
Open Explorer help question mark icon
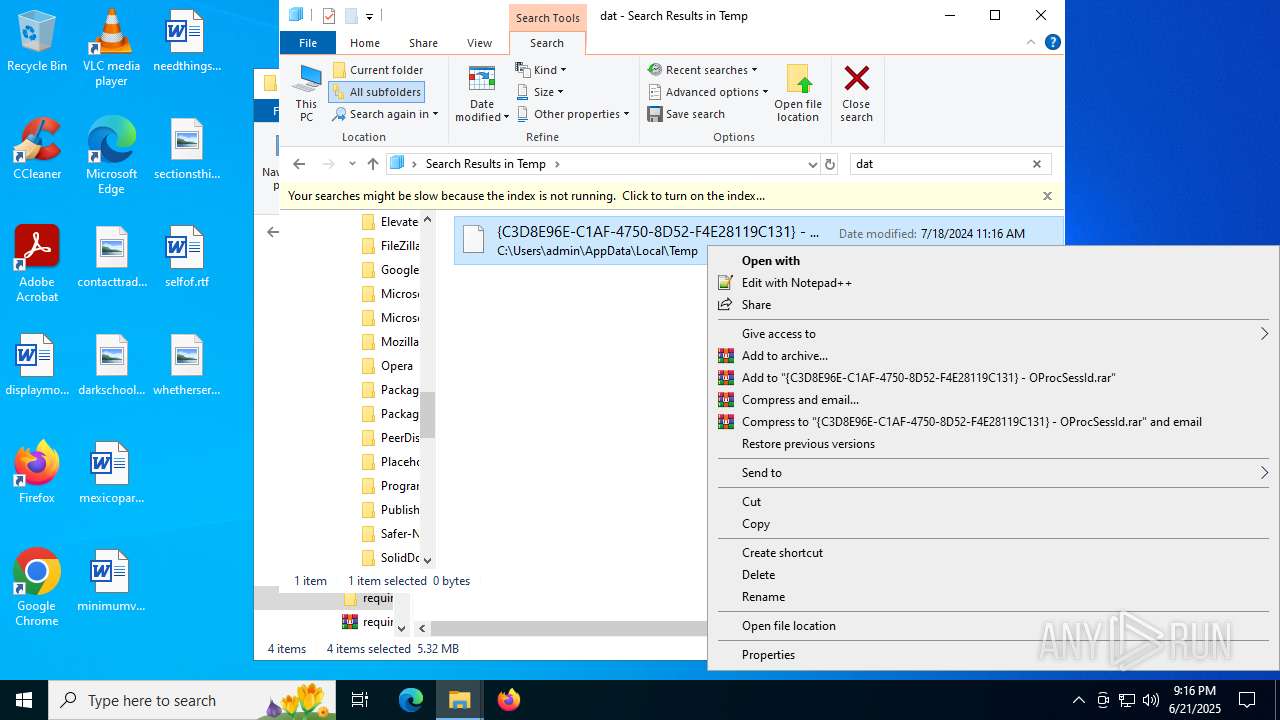[x=1052, y=42]
